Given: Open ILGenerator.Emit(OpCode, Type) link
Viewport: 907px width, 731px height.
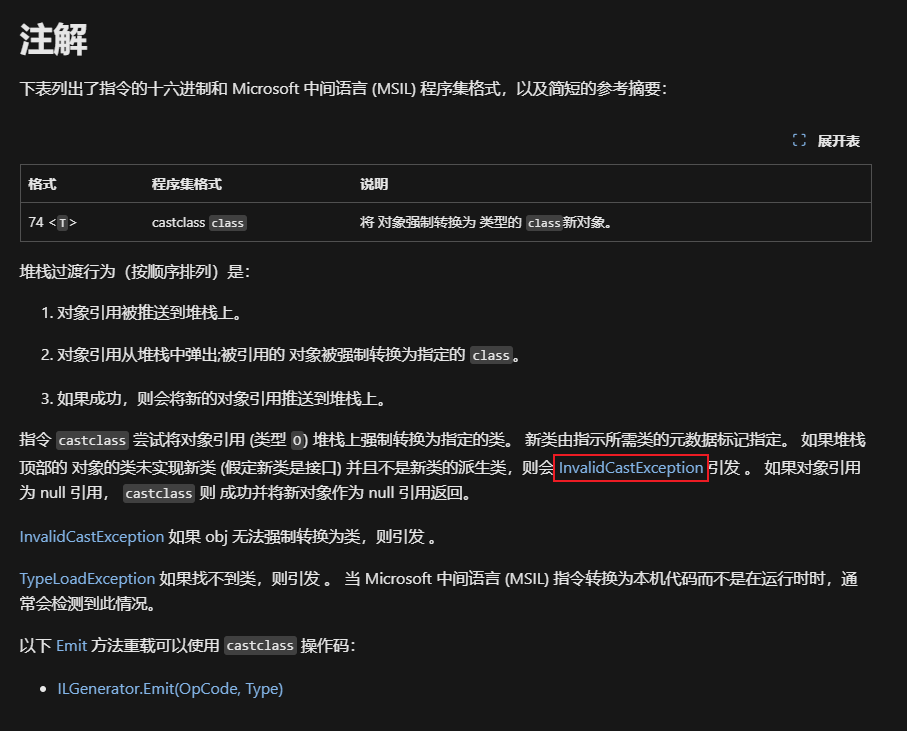Looking at the screenshot, I should pos(170,689).
